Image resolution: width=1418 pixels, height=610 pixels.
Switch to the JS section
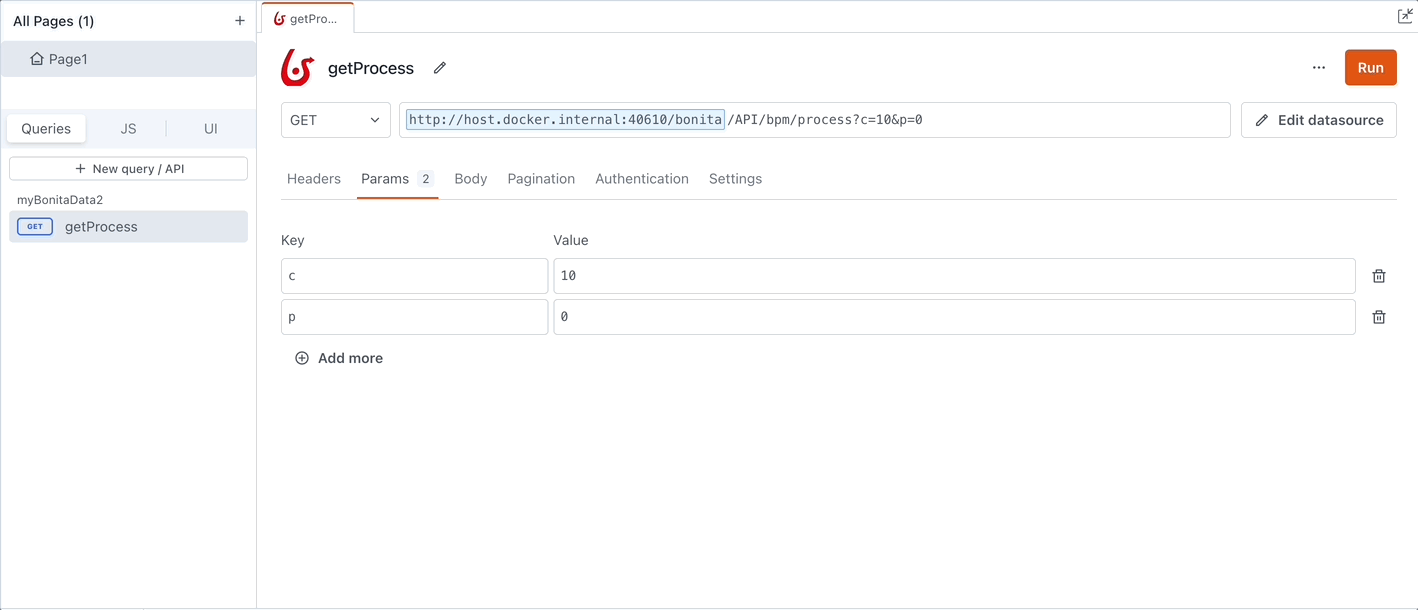tap(128, 129)
